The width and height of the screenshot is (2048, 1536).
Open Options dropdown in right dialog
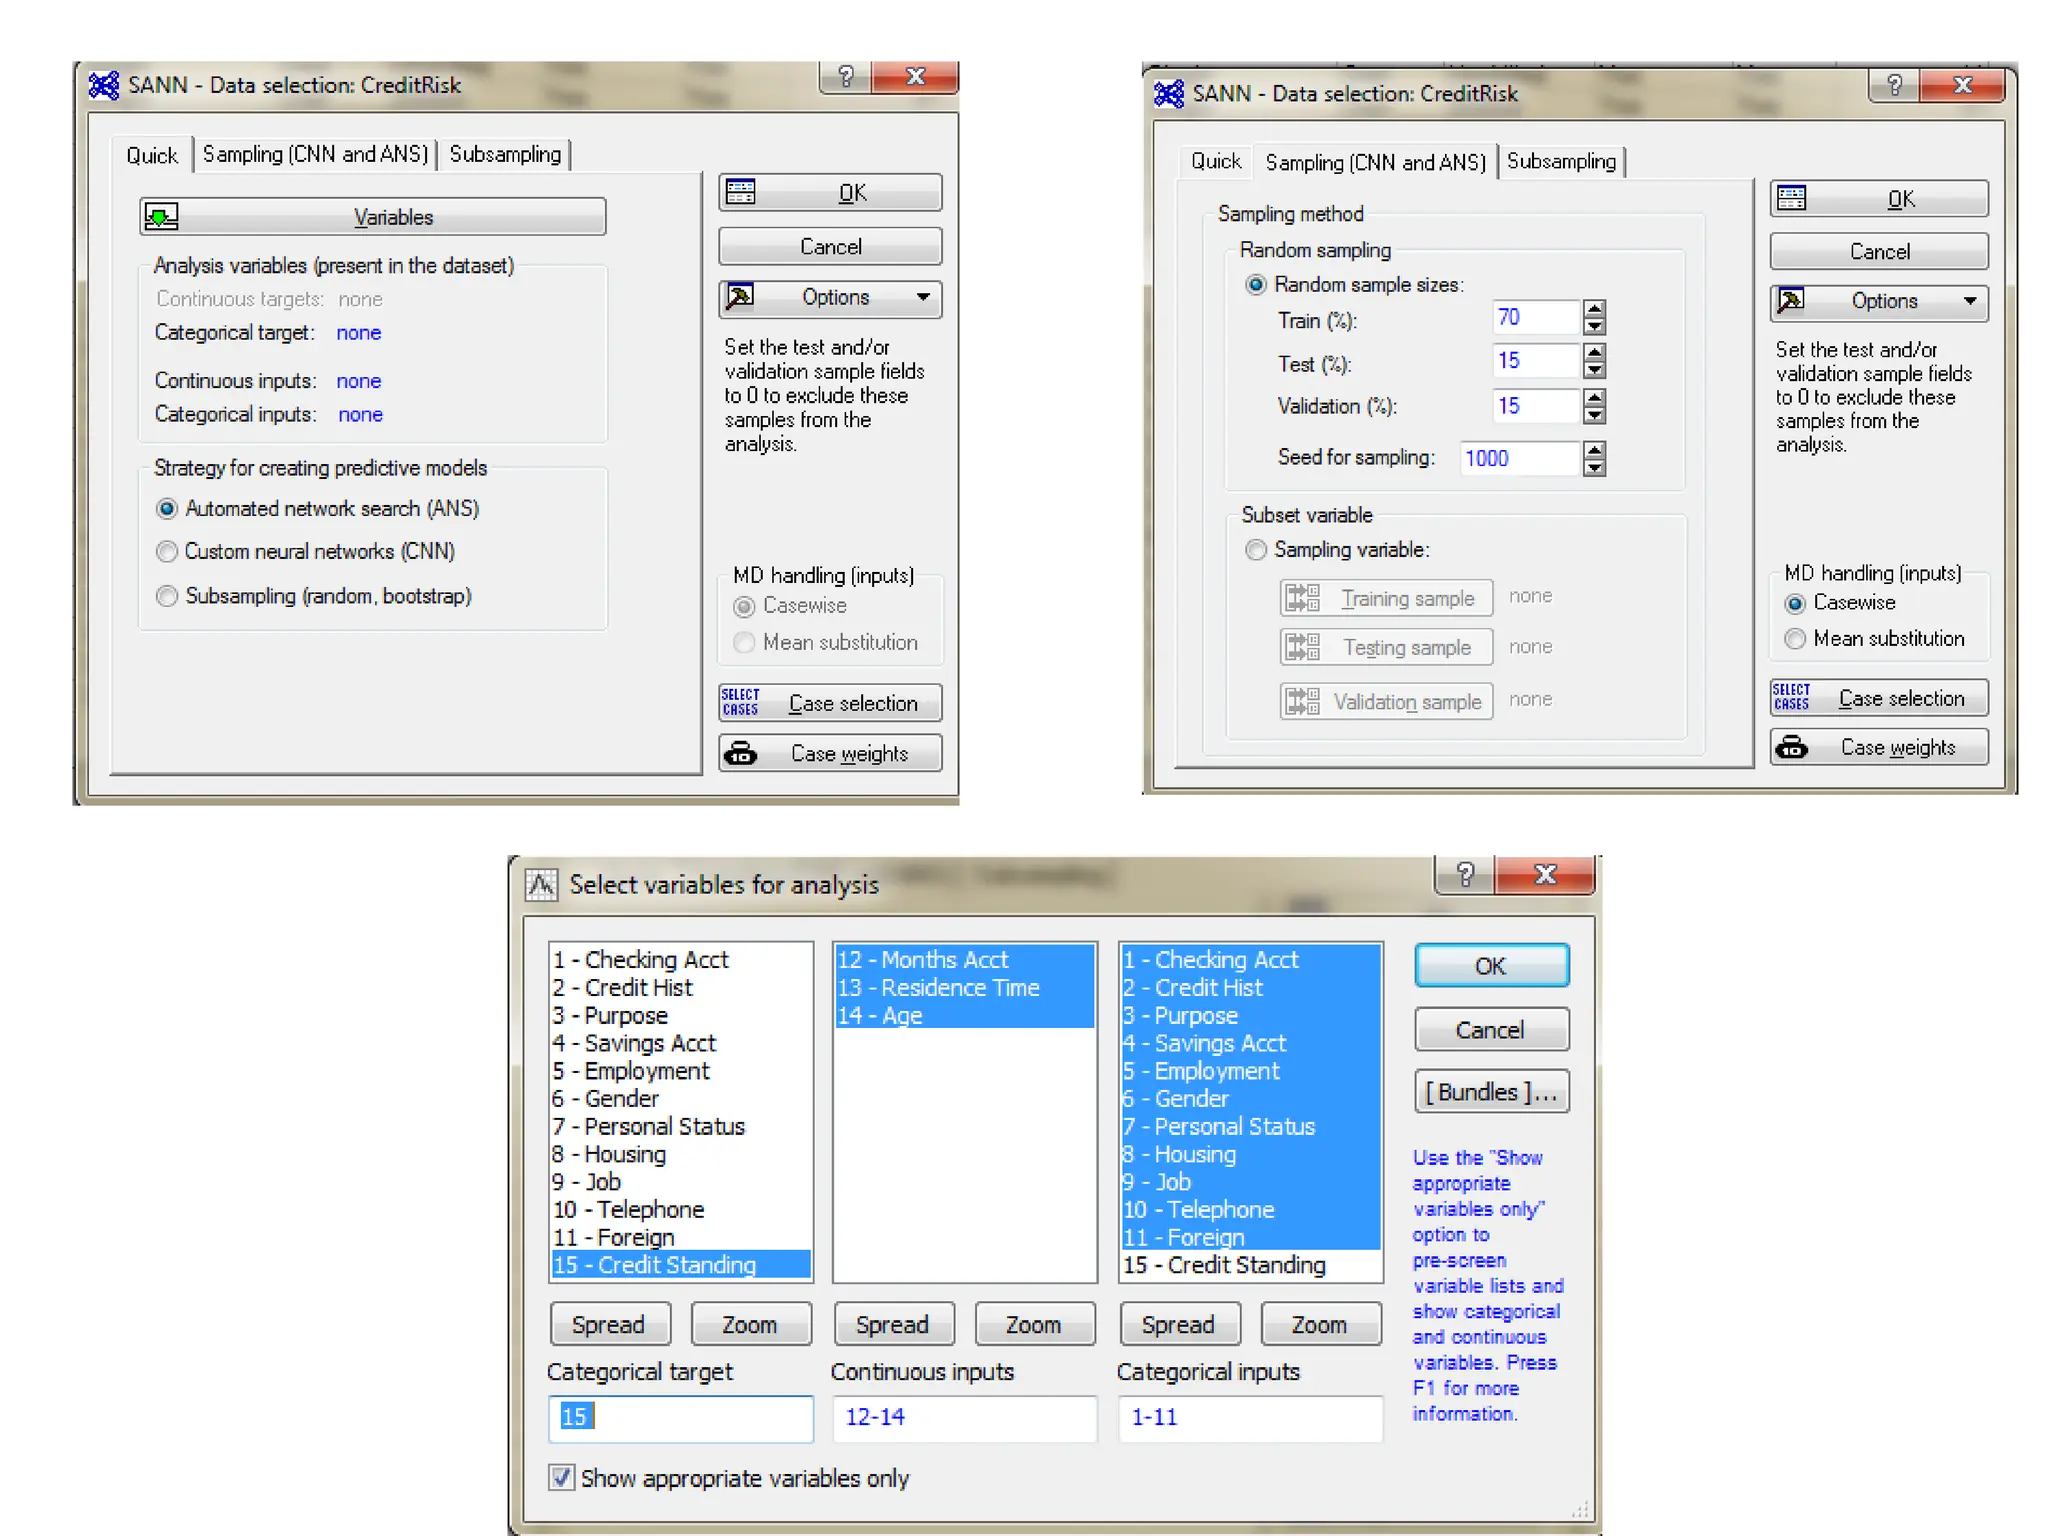[x=1969, y=301]
